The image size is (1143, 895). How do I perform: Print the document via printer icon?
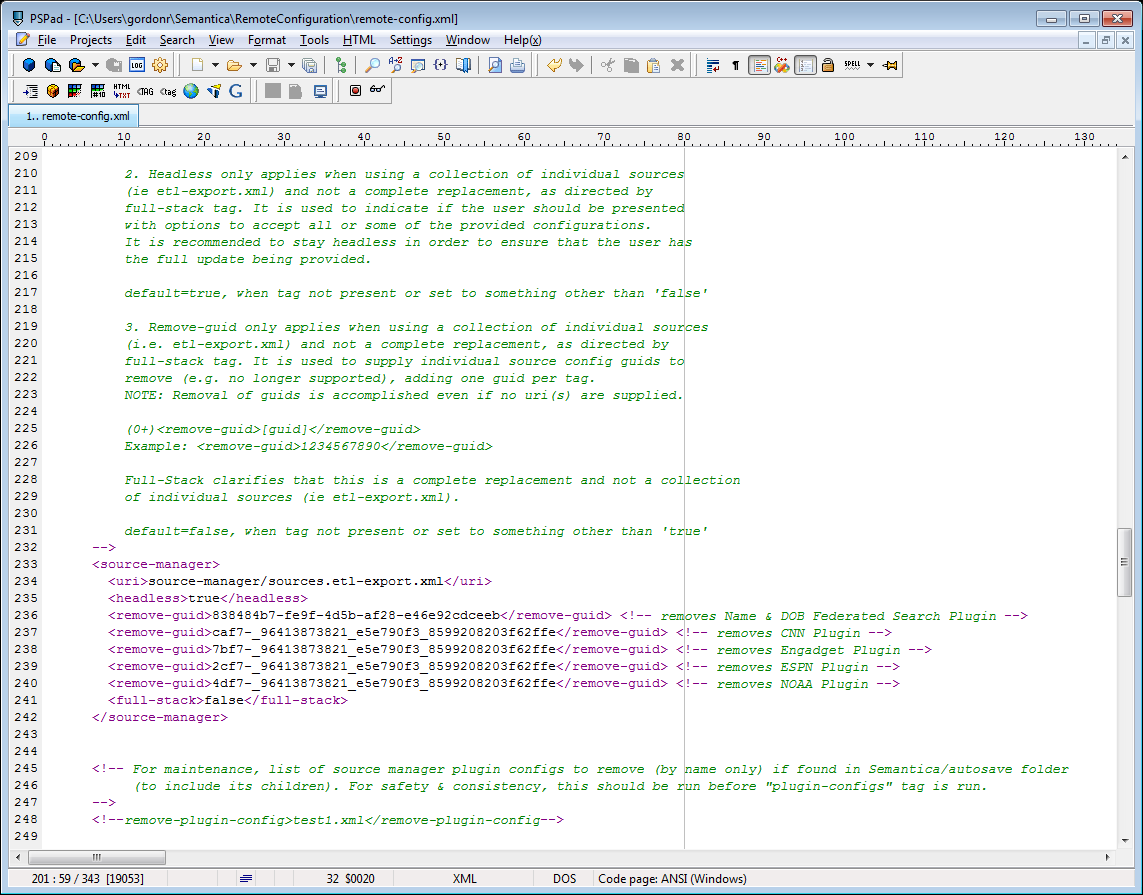pos(517,65)
